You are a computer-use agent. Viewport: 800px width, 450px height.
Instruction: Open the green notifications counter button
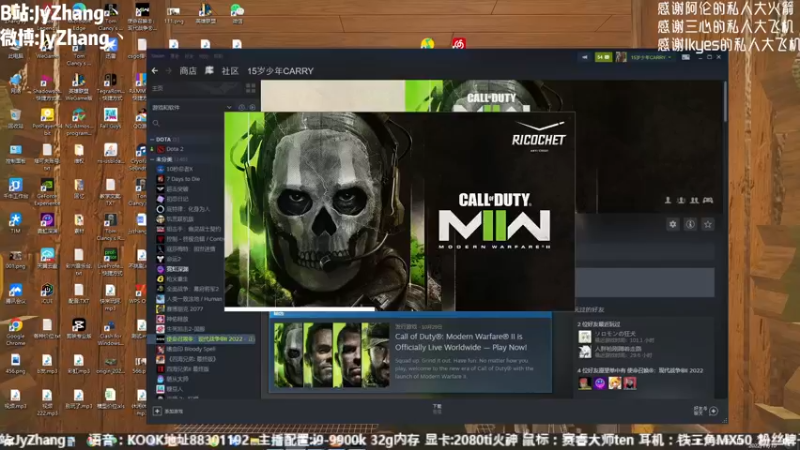[x=604, y=57]
